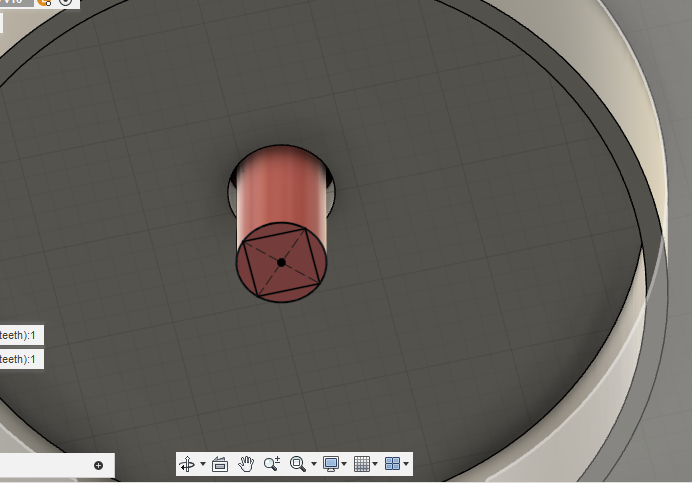The width and height of the screenshot is (692, 483).
Task: Expand the Grid and Snaps dropdown arrow
Action: click(375, 464)
